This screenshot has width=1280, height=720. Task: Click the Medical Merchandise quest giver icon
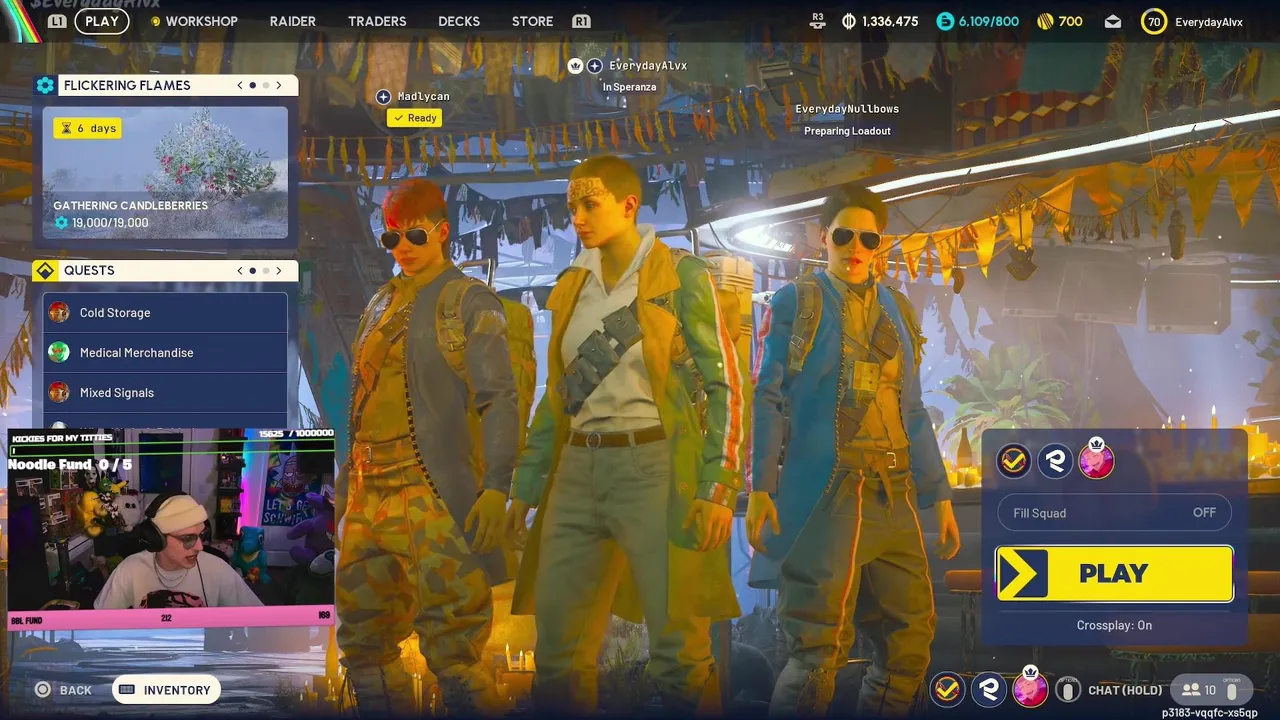pos(60,352)
